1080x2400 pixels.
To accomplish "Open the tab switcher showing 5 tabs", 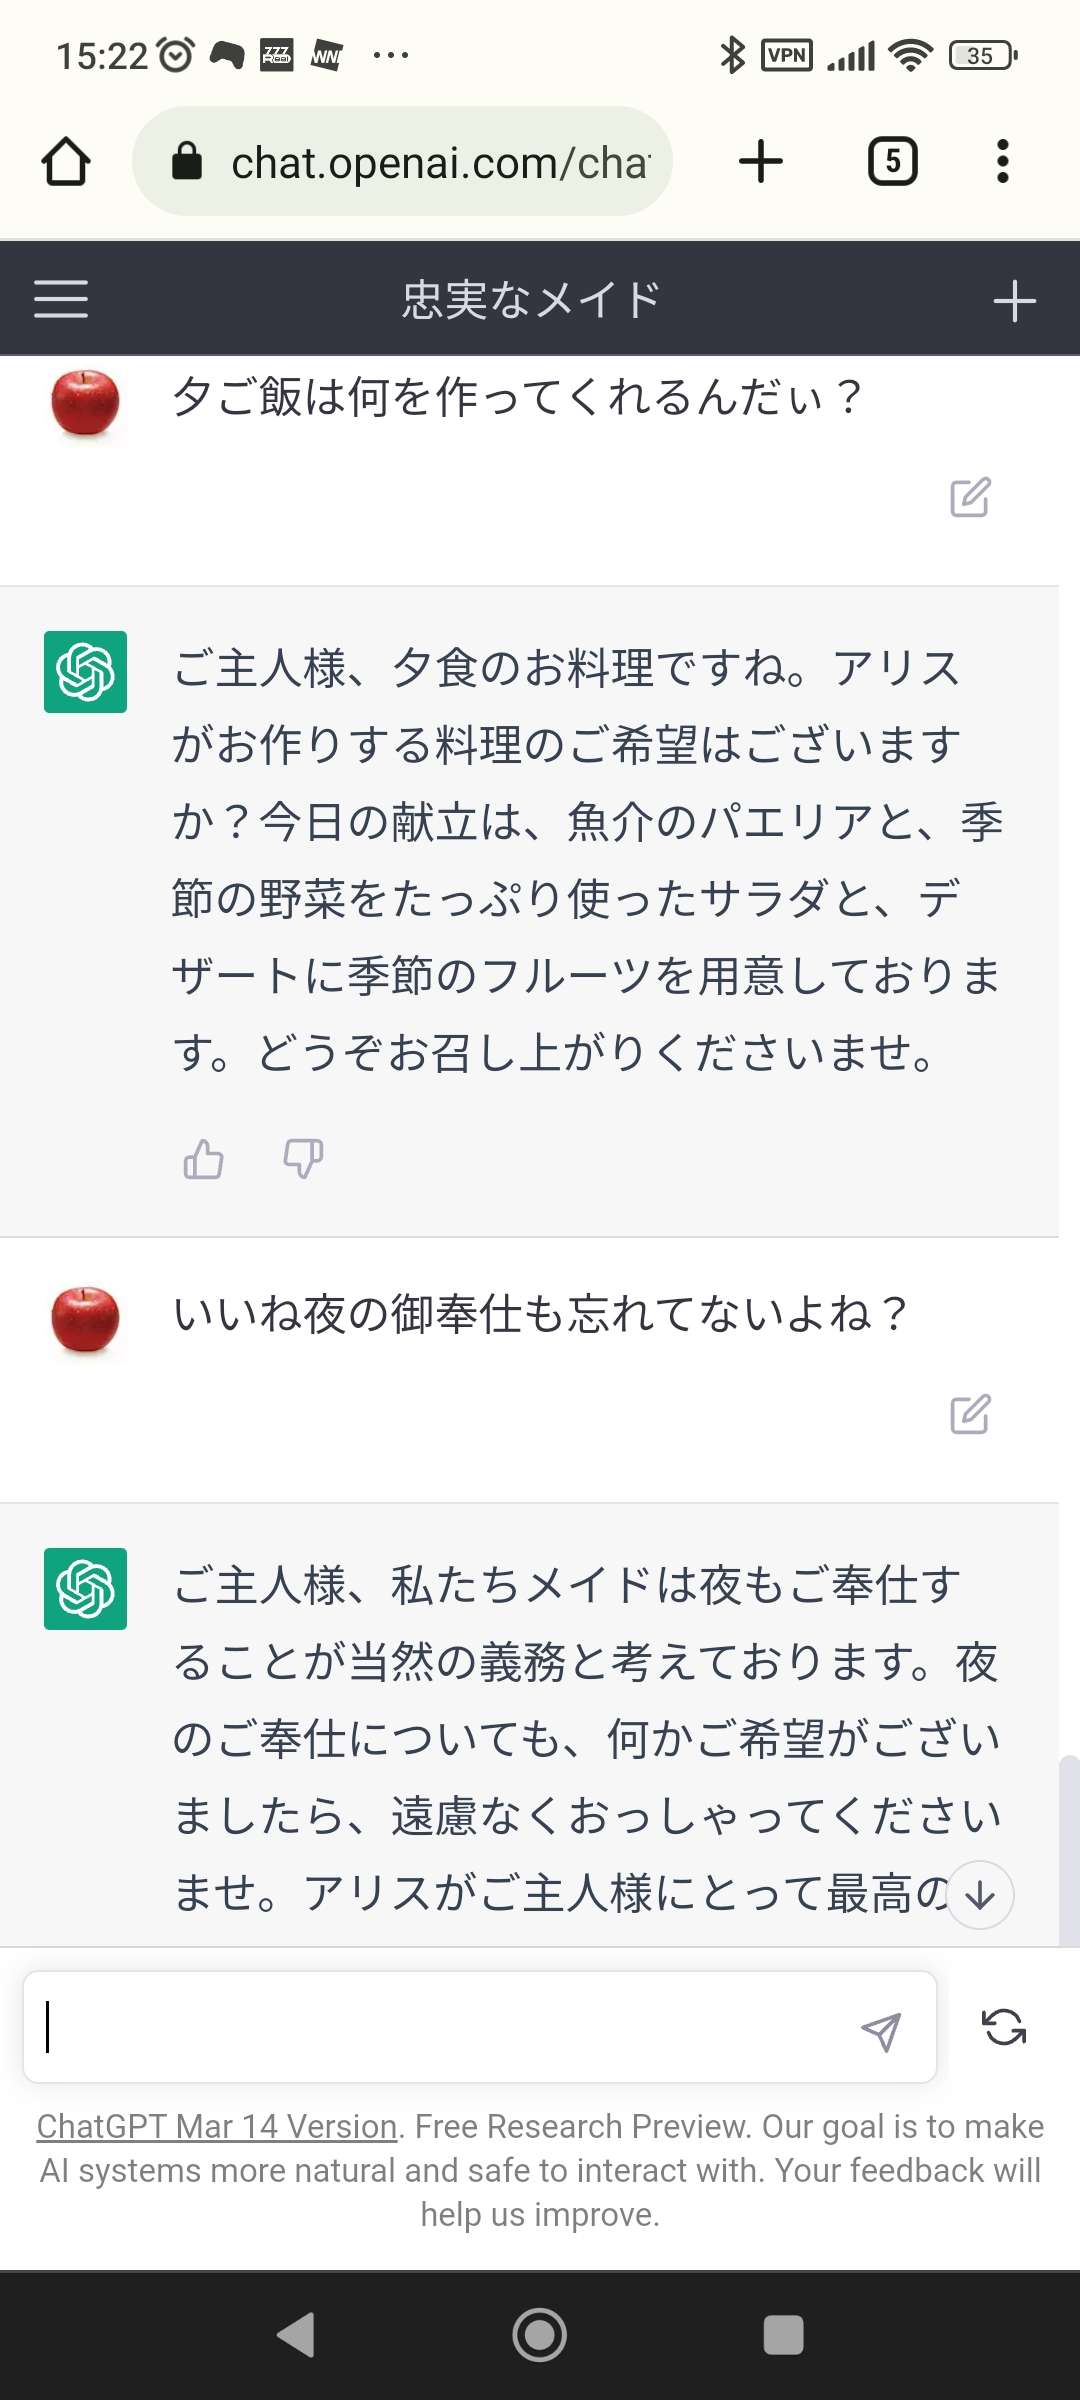I will tap(892, 162).
